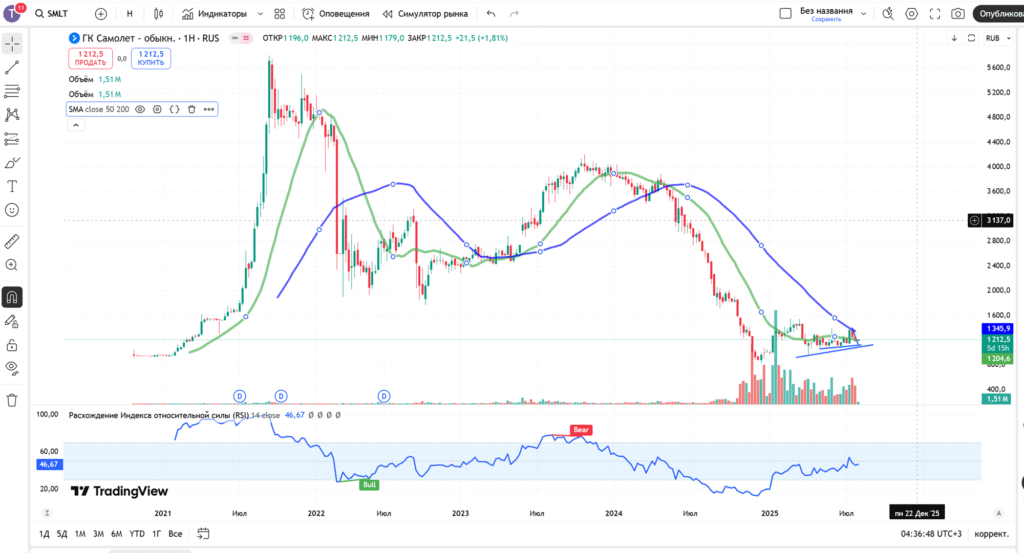1024x553 pixels.
Task: Select the 1Д time range
Action: pos(44,533)
